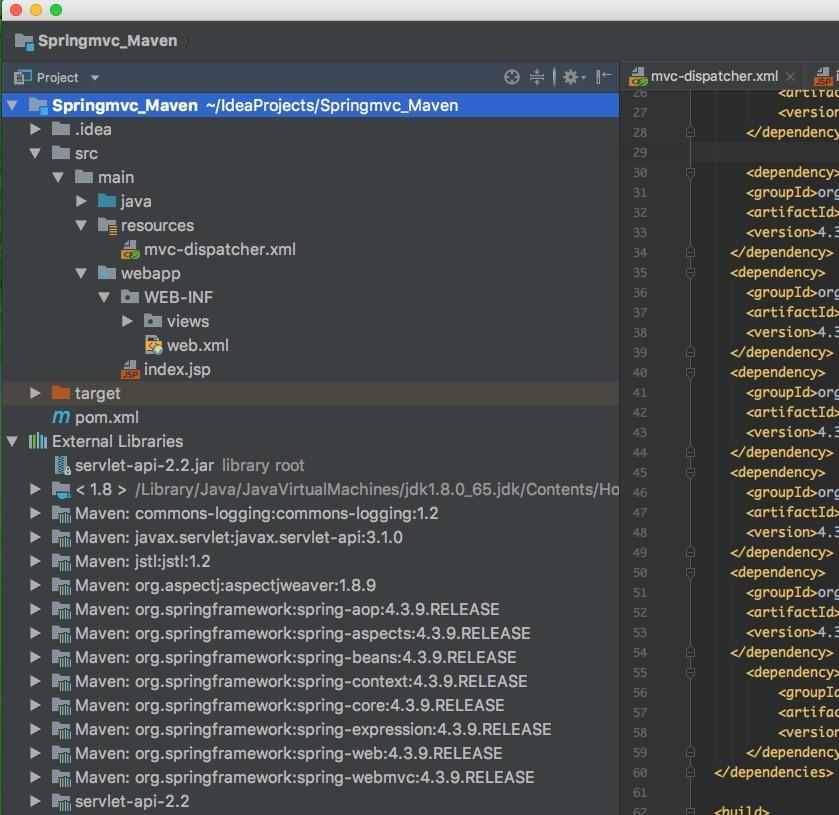839x815 pixels.
Task: Collapse the main folder
Action: coord(58,177)
